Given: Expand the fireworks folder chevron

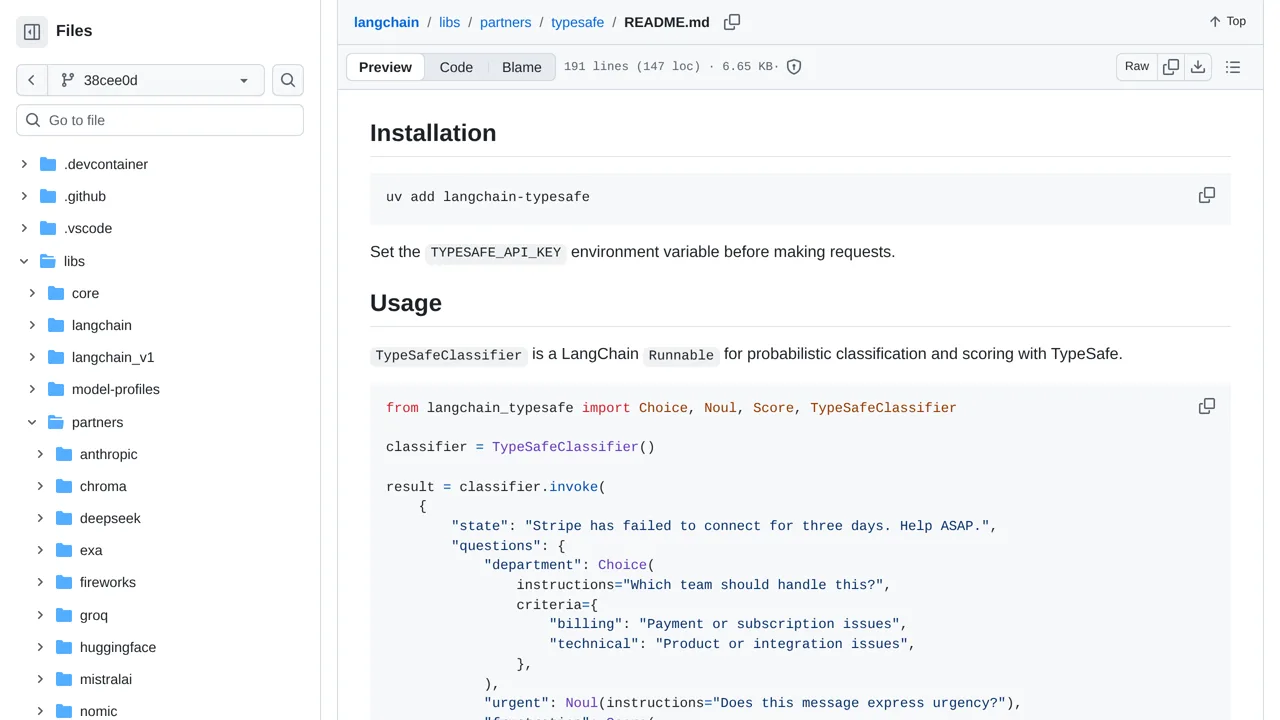Looking at the screenshot, I should tap(40, 582).
